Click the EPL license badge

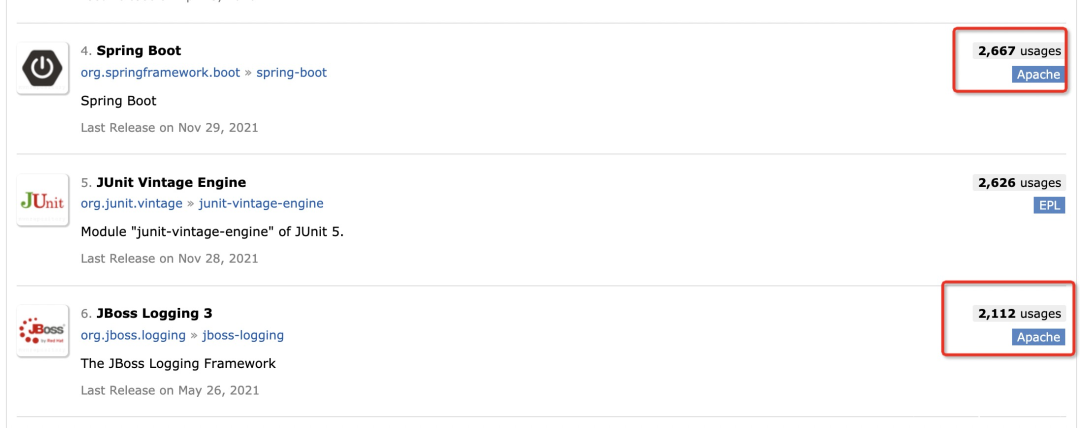click(1049, 206)
